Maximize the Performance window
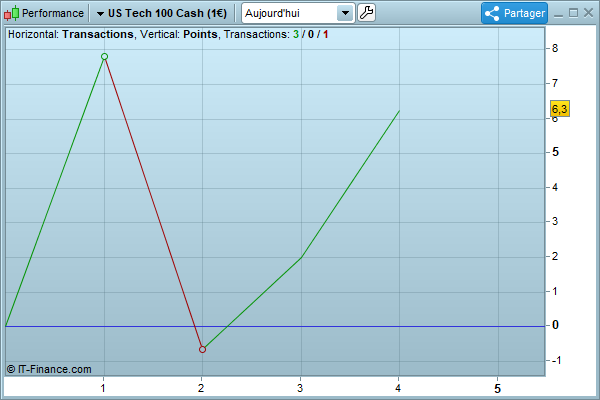 (x=573, y=13)
